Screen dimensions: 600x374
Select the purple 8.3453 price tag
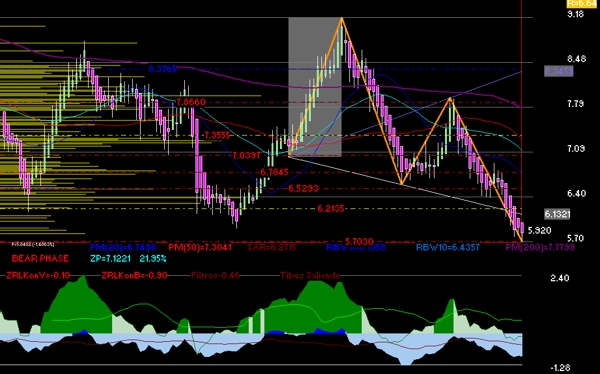click(559, 71)
